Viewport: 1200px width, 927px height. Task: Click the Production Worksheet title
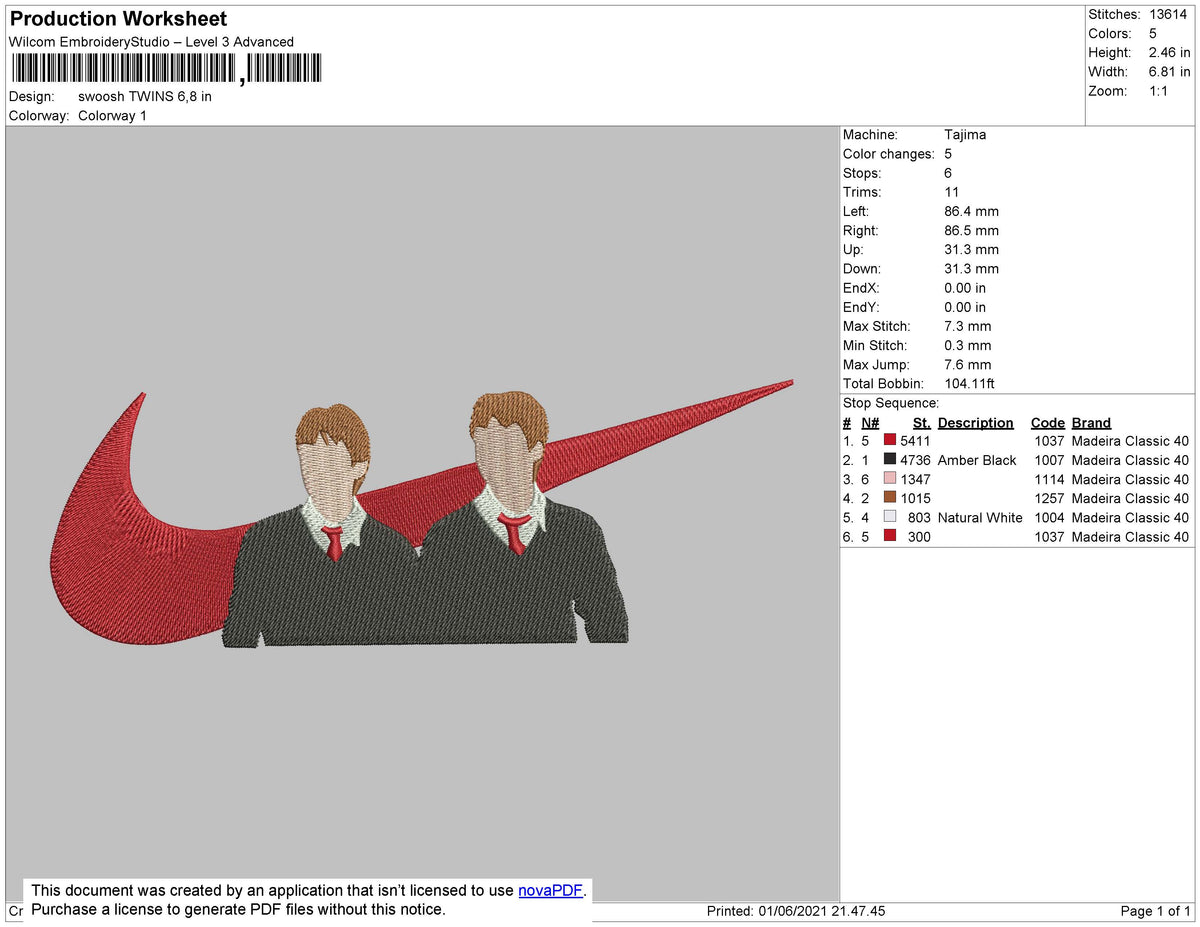pos(119,19)
